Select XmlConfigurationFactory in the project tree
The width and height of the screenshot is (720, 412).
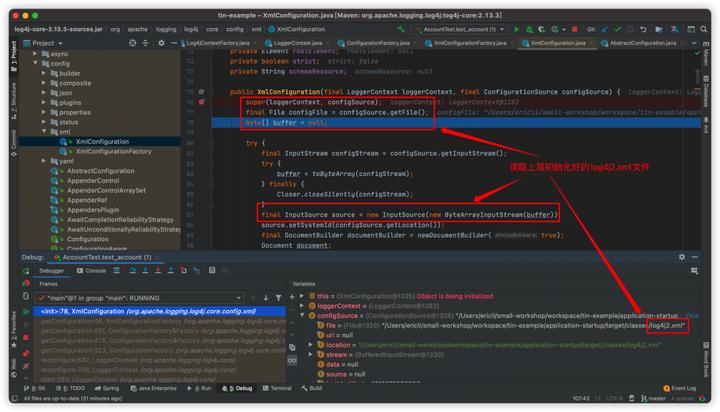pyautogui.click(x=113, y=151)
